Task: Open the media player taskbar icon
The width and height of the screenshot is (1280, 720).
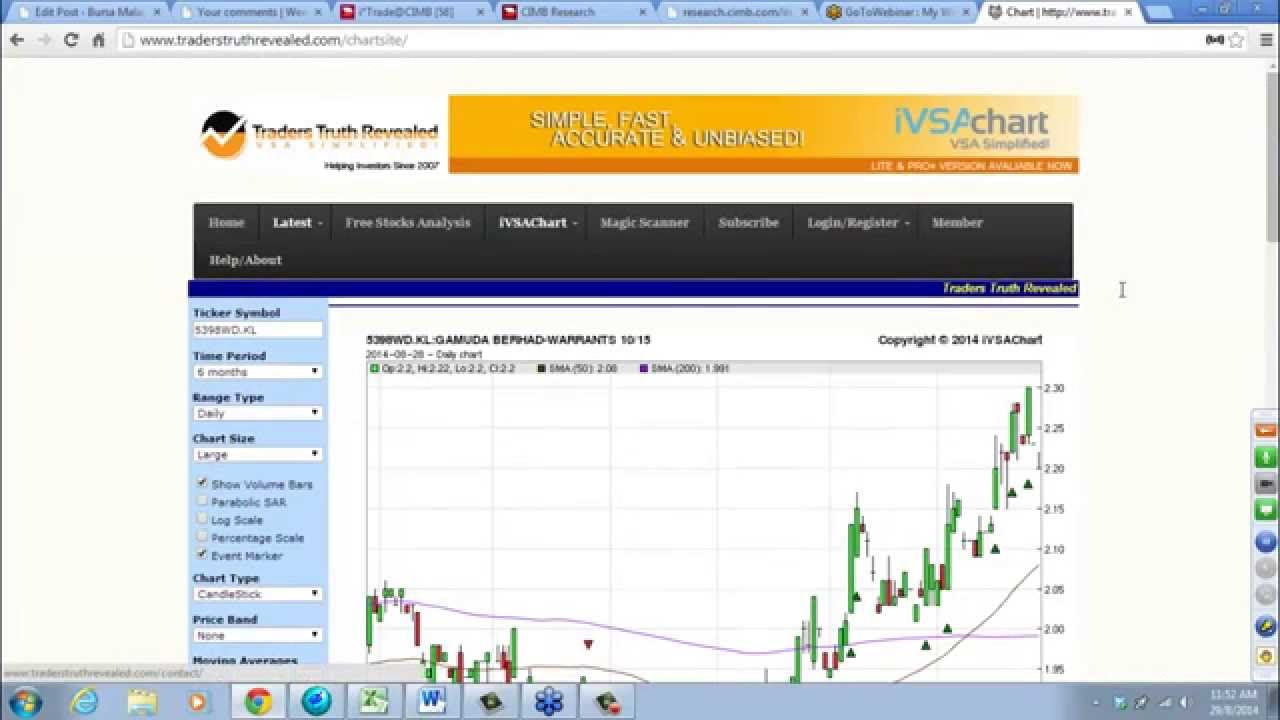Action: (198, 702)
